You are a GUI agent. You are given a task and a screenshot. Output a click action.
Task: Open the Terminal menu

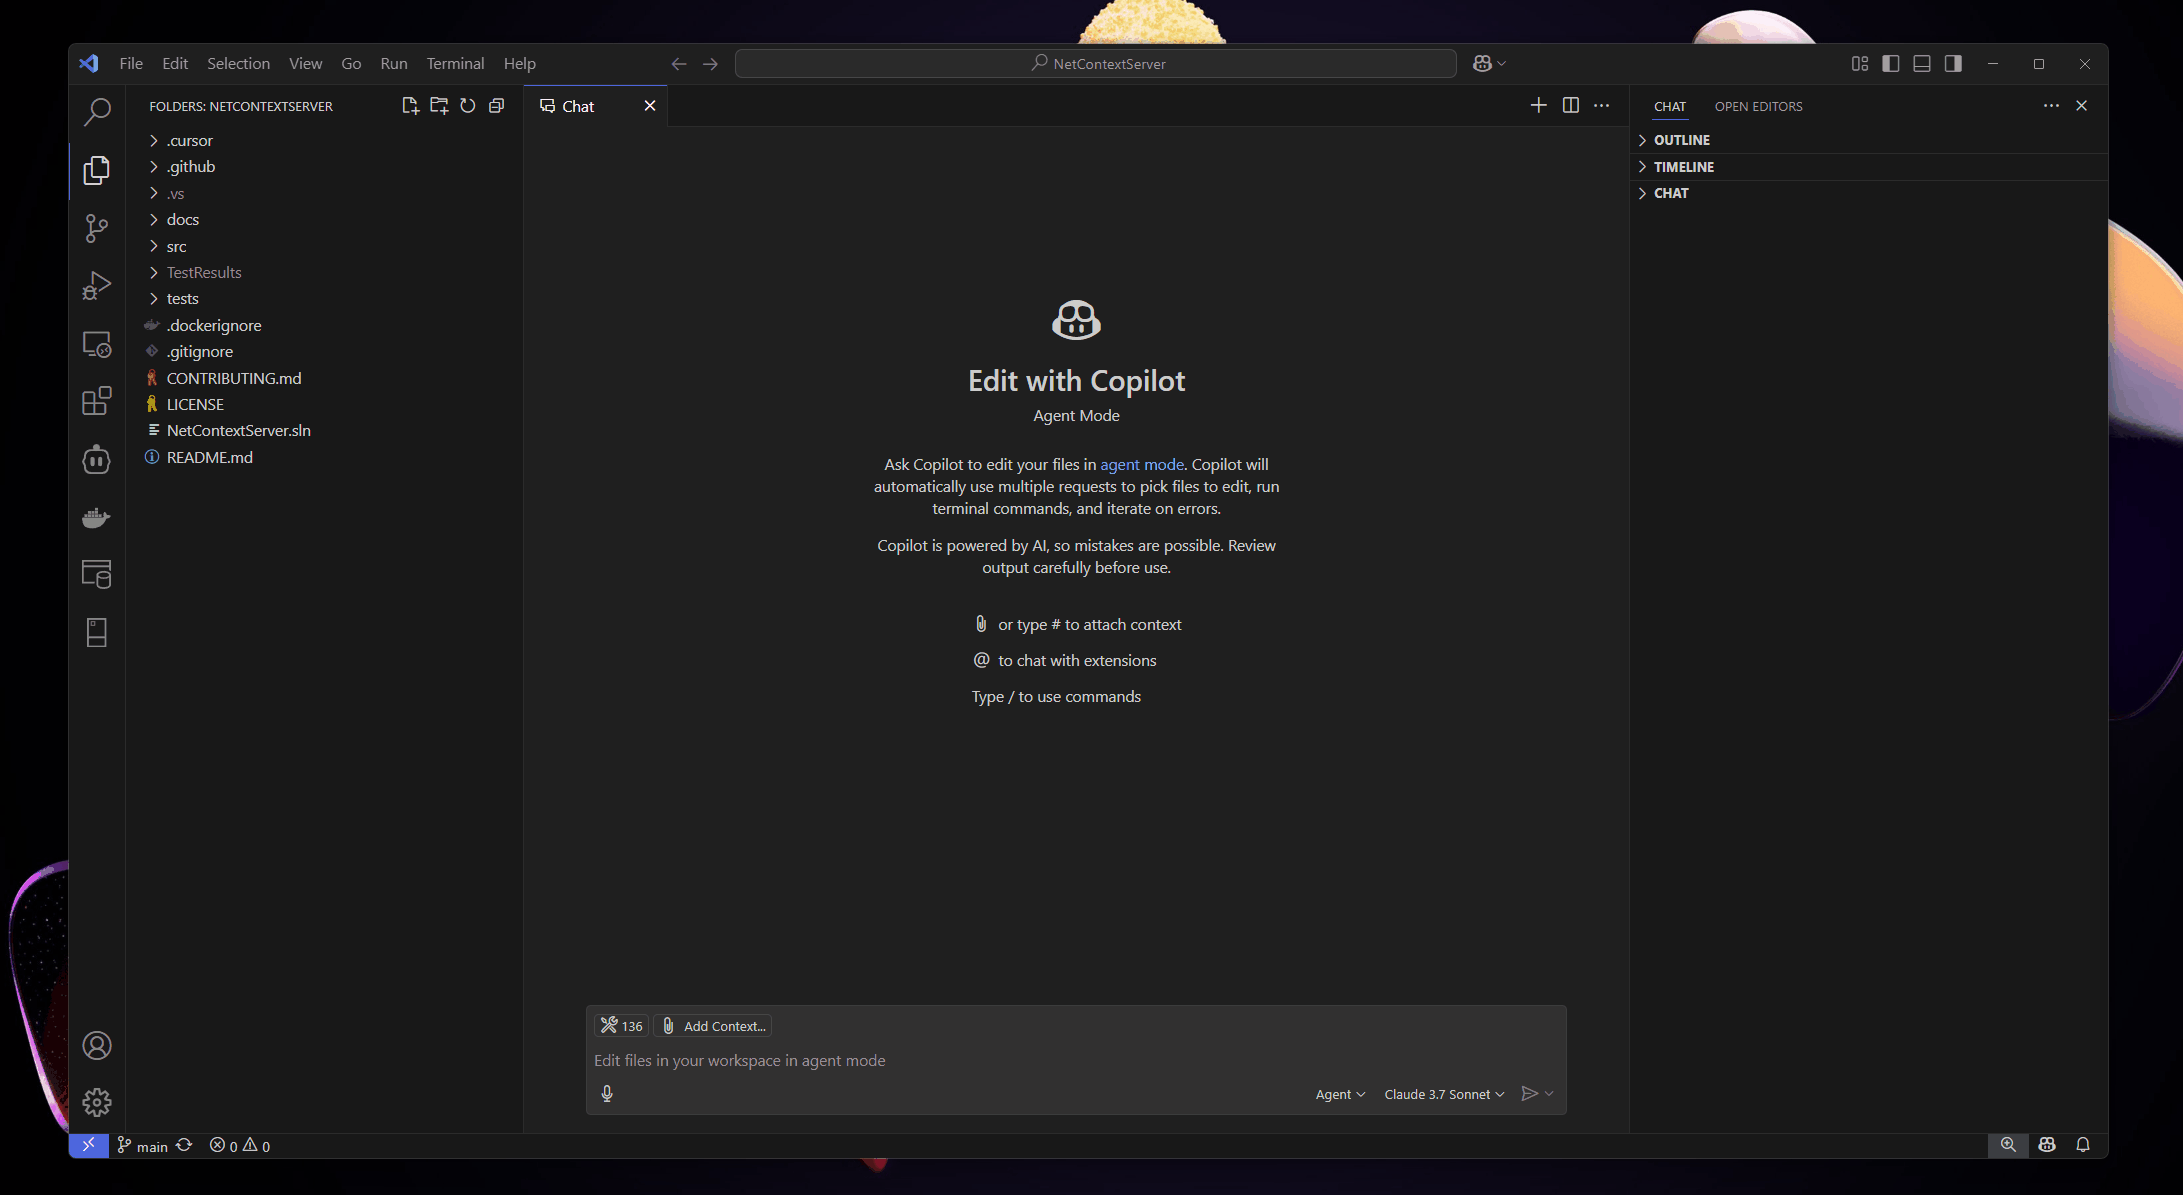[455, 63]
